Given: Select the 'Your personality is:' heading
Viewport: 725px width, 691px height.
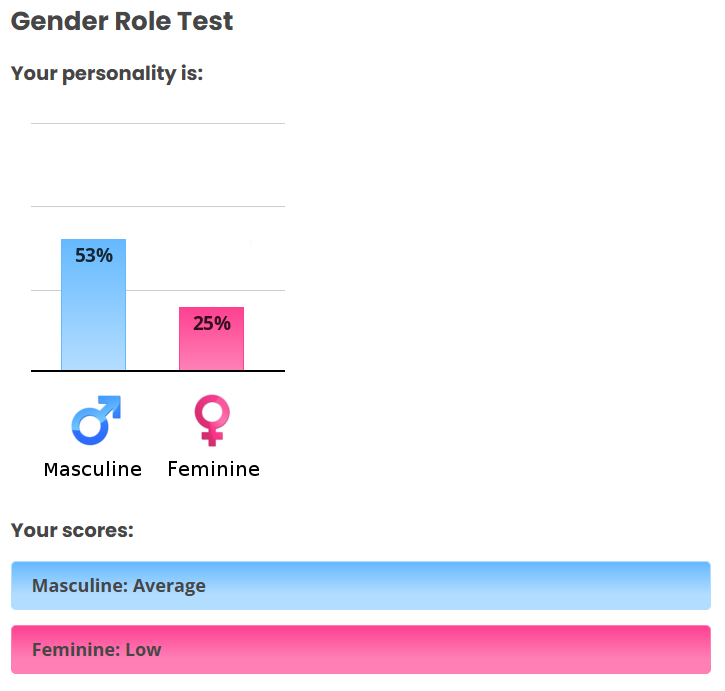Looking at the screenshot, I should coord(106,74).
